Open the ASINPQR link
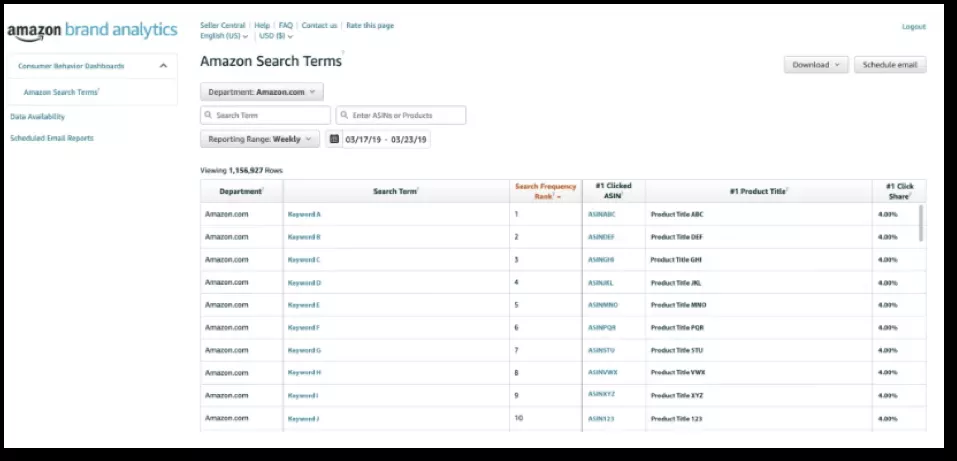This screenshot has height=461, width=957. pyautogui.click(x=602, y=328)
